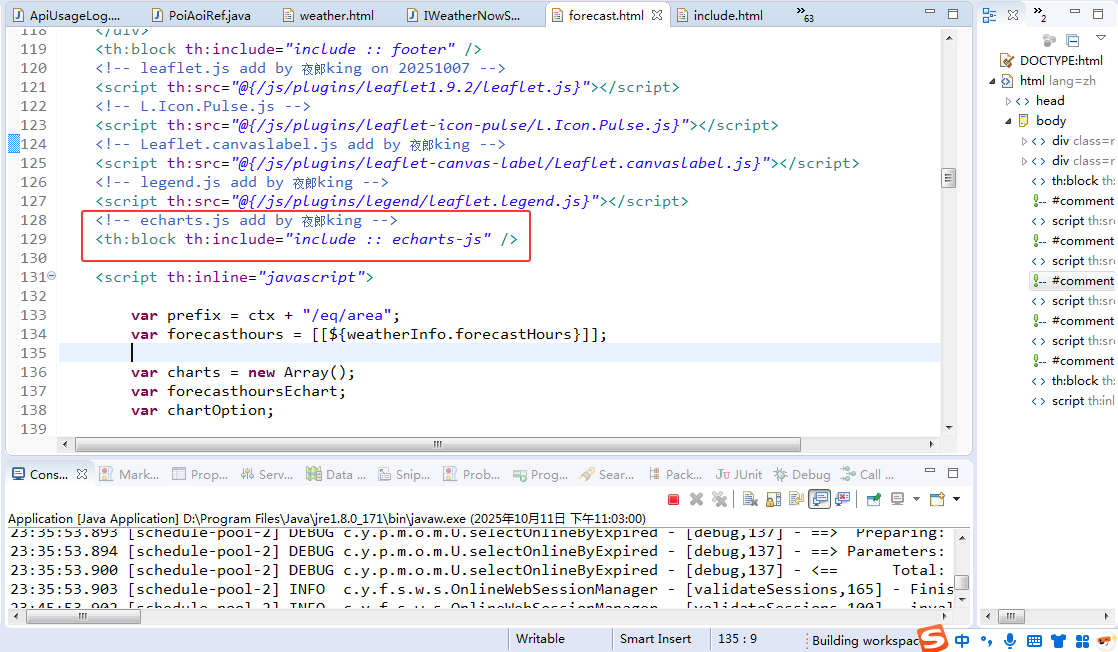
Task: Collapse the html node in Outline
Action: click(993, 81)
